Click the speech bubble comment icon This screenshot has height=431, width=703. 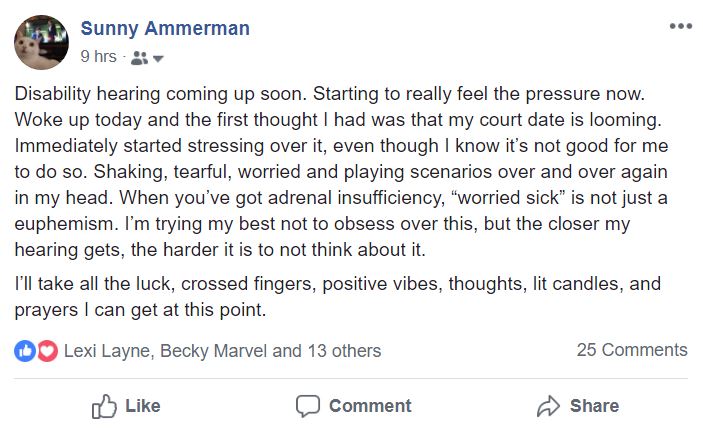coord(308,405)
